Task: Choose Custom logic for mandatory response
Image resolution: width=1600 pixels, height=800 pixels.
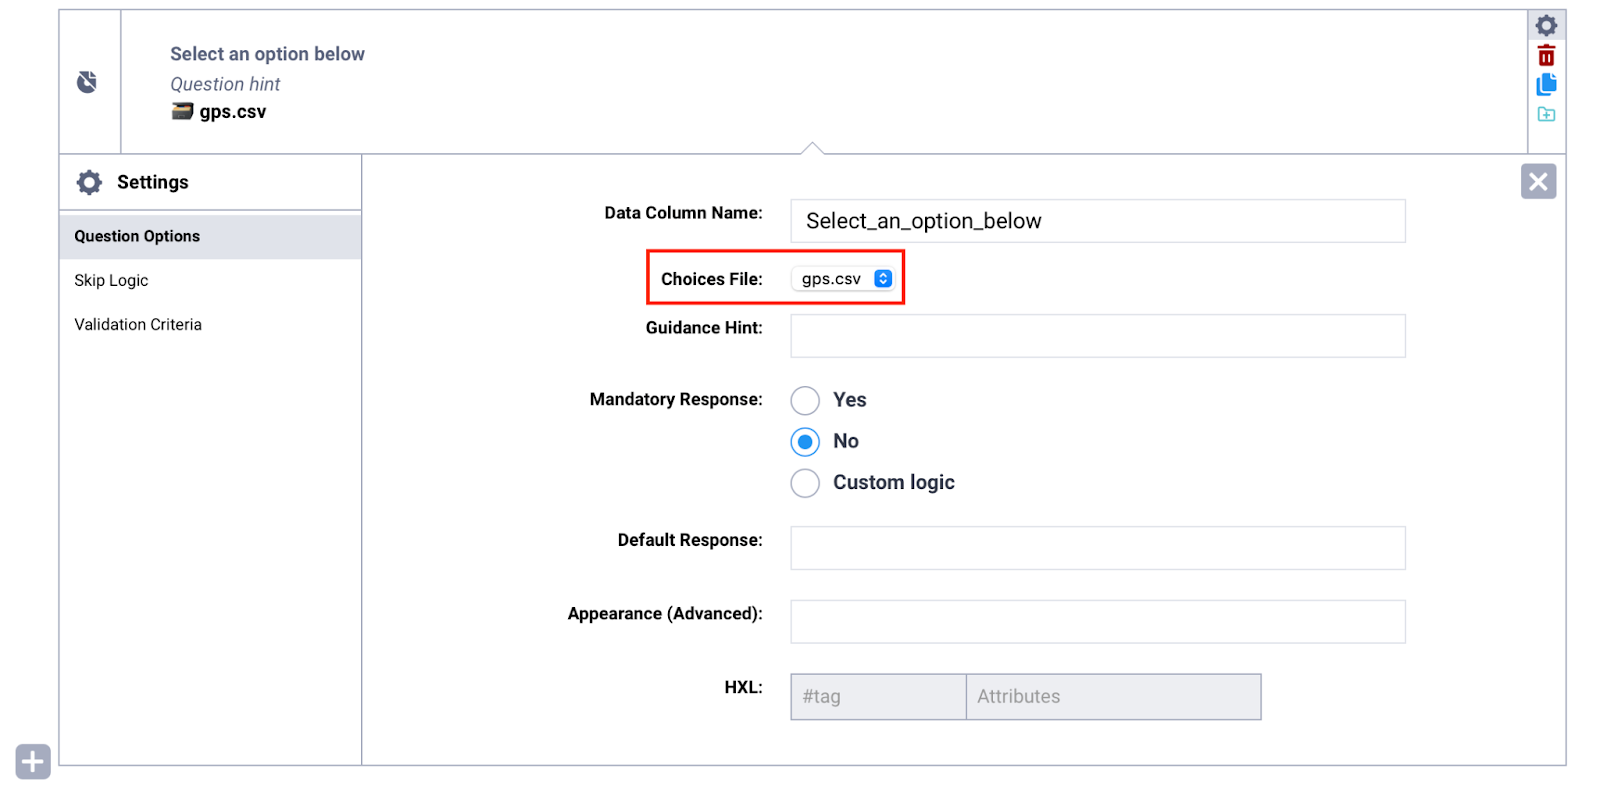Action: (x=805, y=483)
